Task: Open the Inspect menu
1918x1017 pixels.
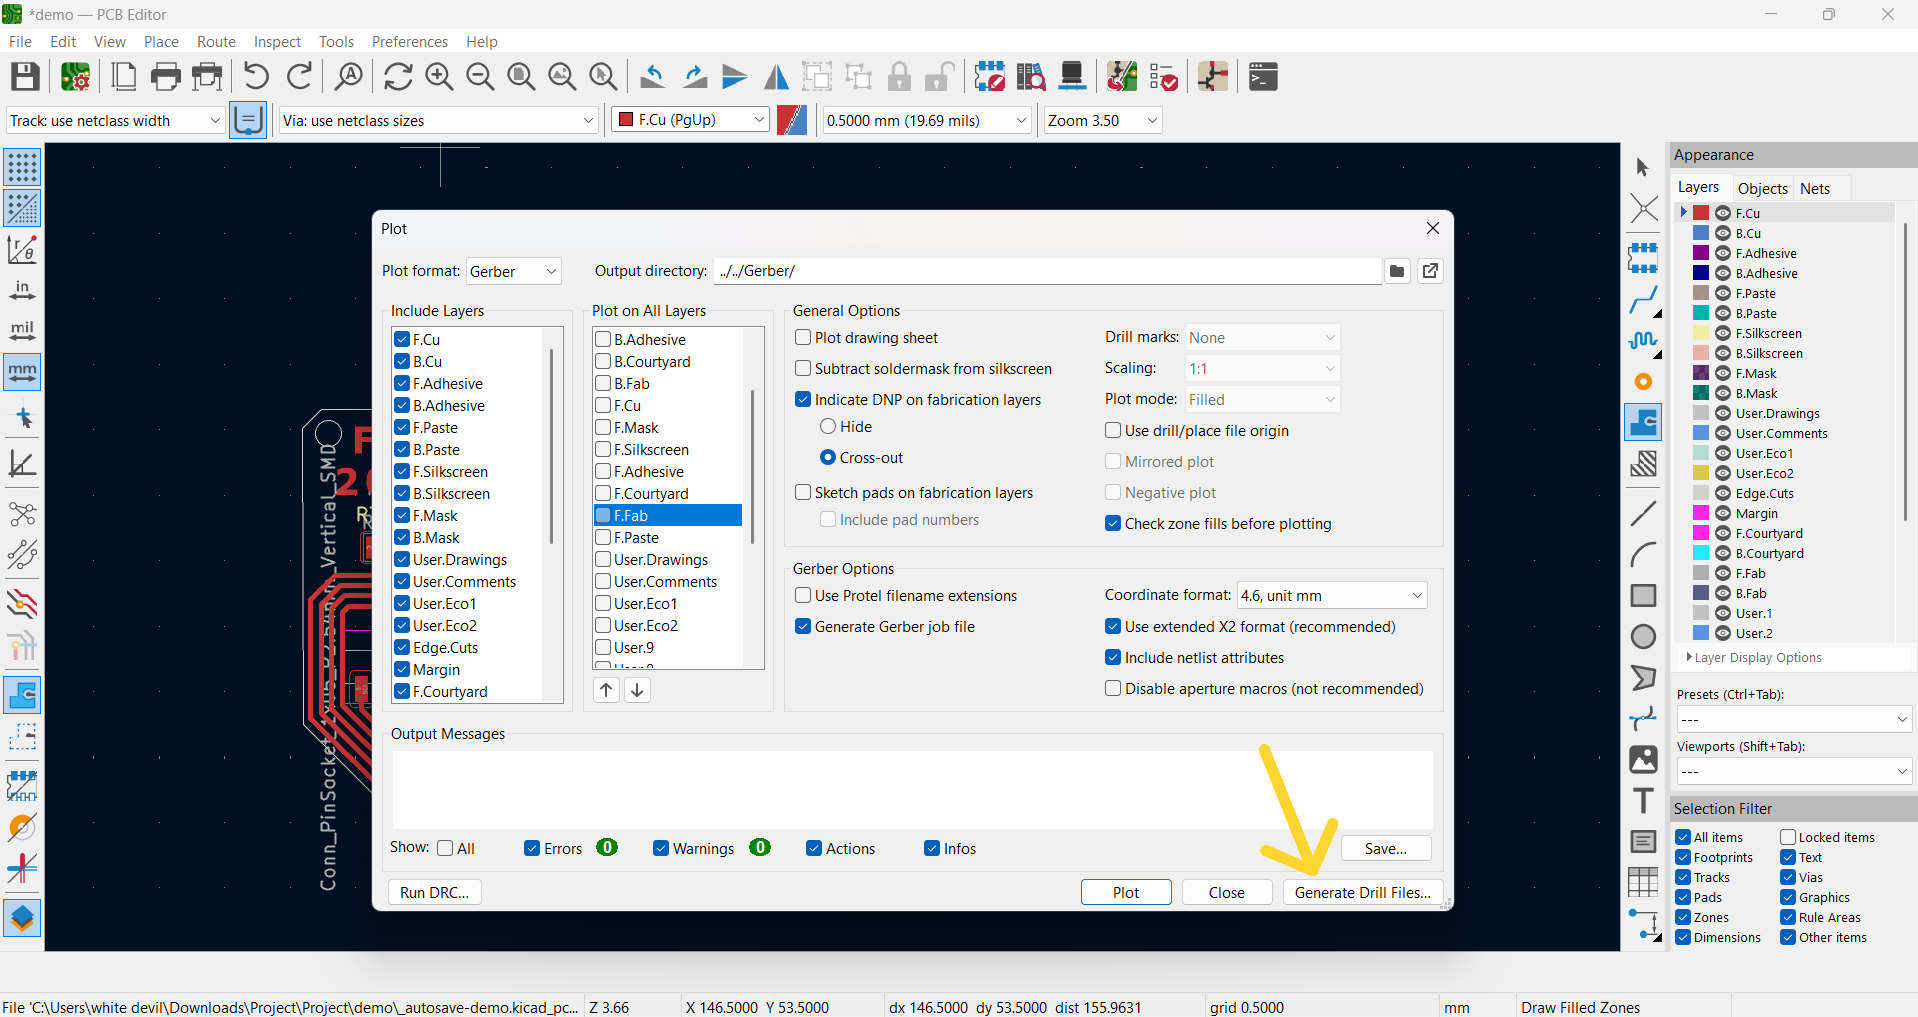Action: 277,42
